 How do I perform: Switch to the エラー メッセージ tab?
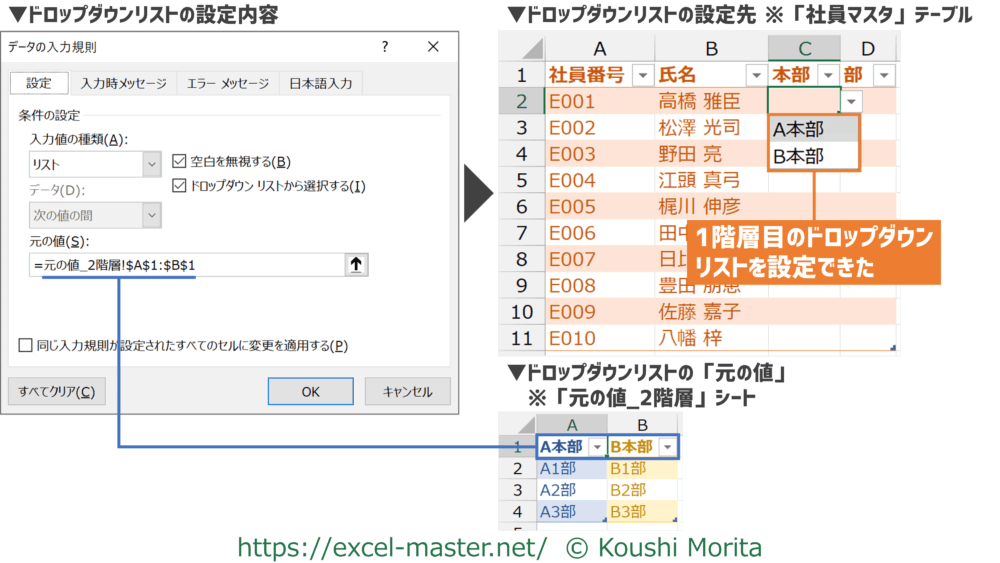click(x=227, y=84)
